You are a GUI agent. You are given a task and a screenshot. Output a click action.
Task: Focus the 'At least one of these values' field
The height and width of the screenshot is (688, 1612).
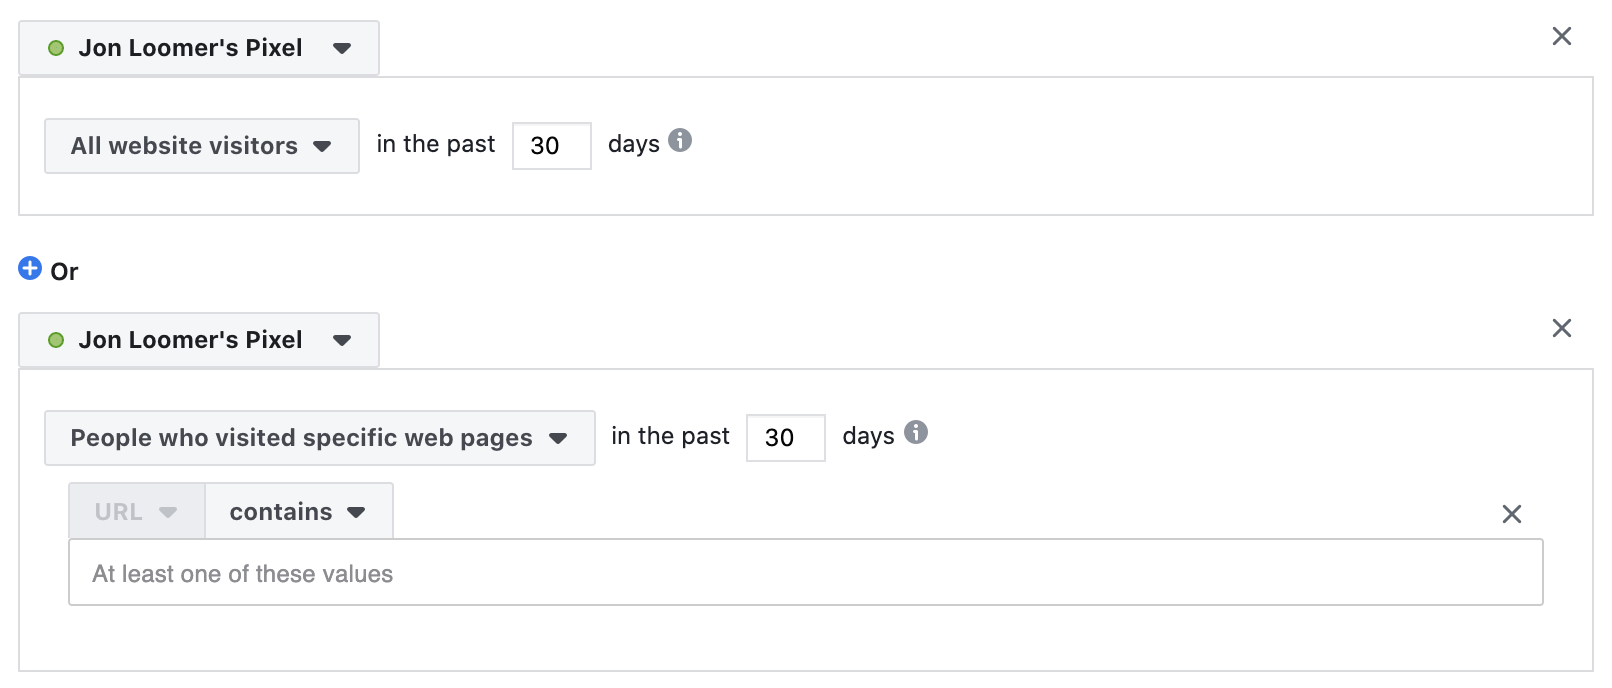point(806,573)
